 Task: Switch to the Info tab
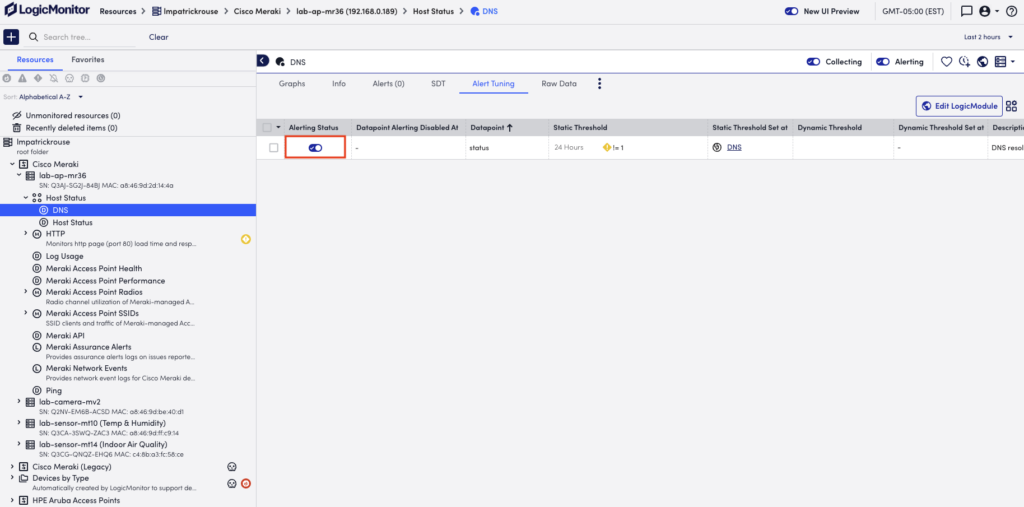pyautogui.click(x=339, y=84)
